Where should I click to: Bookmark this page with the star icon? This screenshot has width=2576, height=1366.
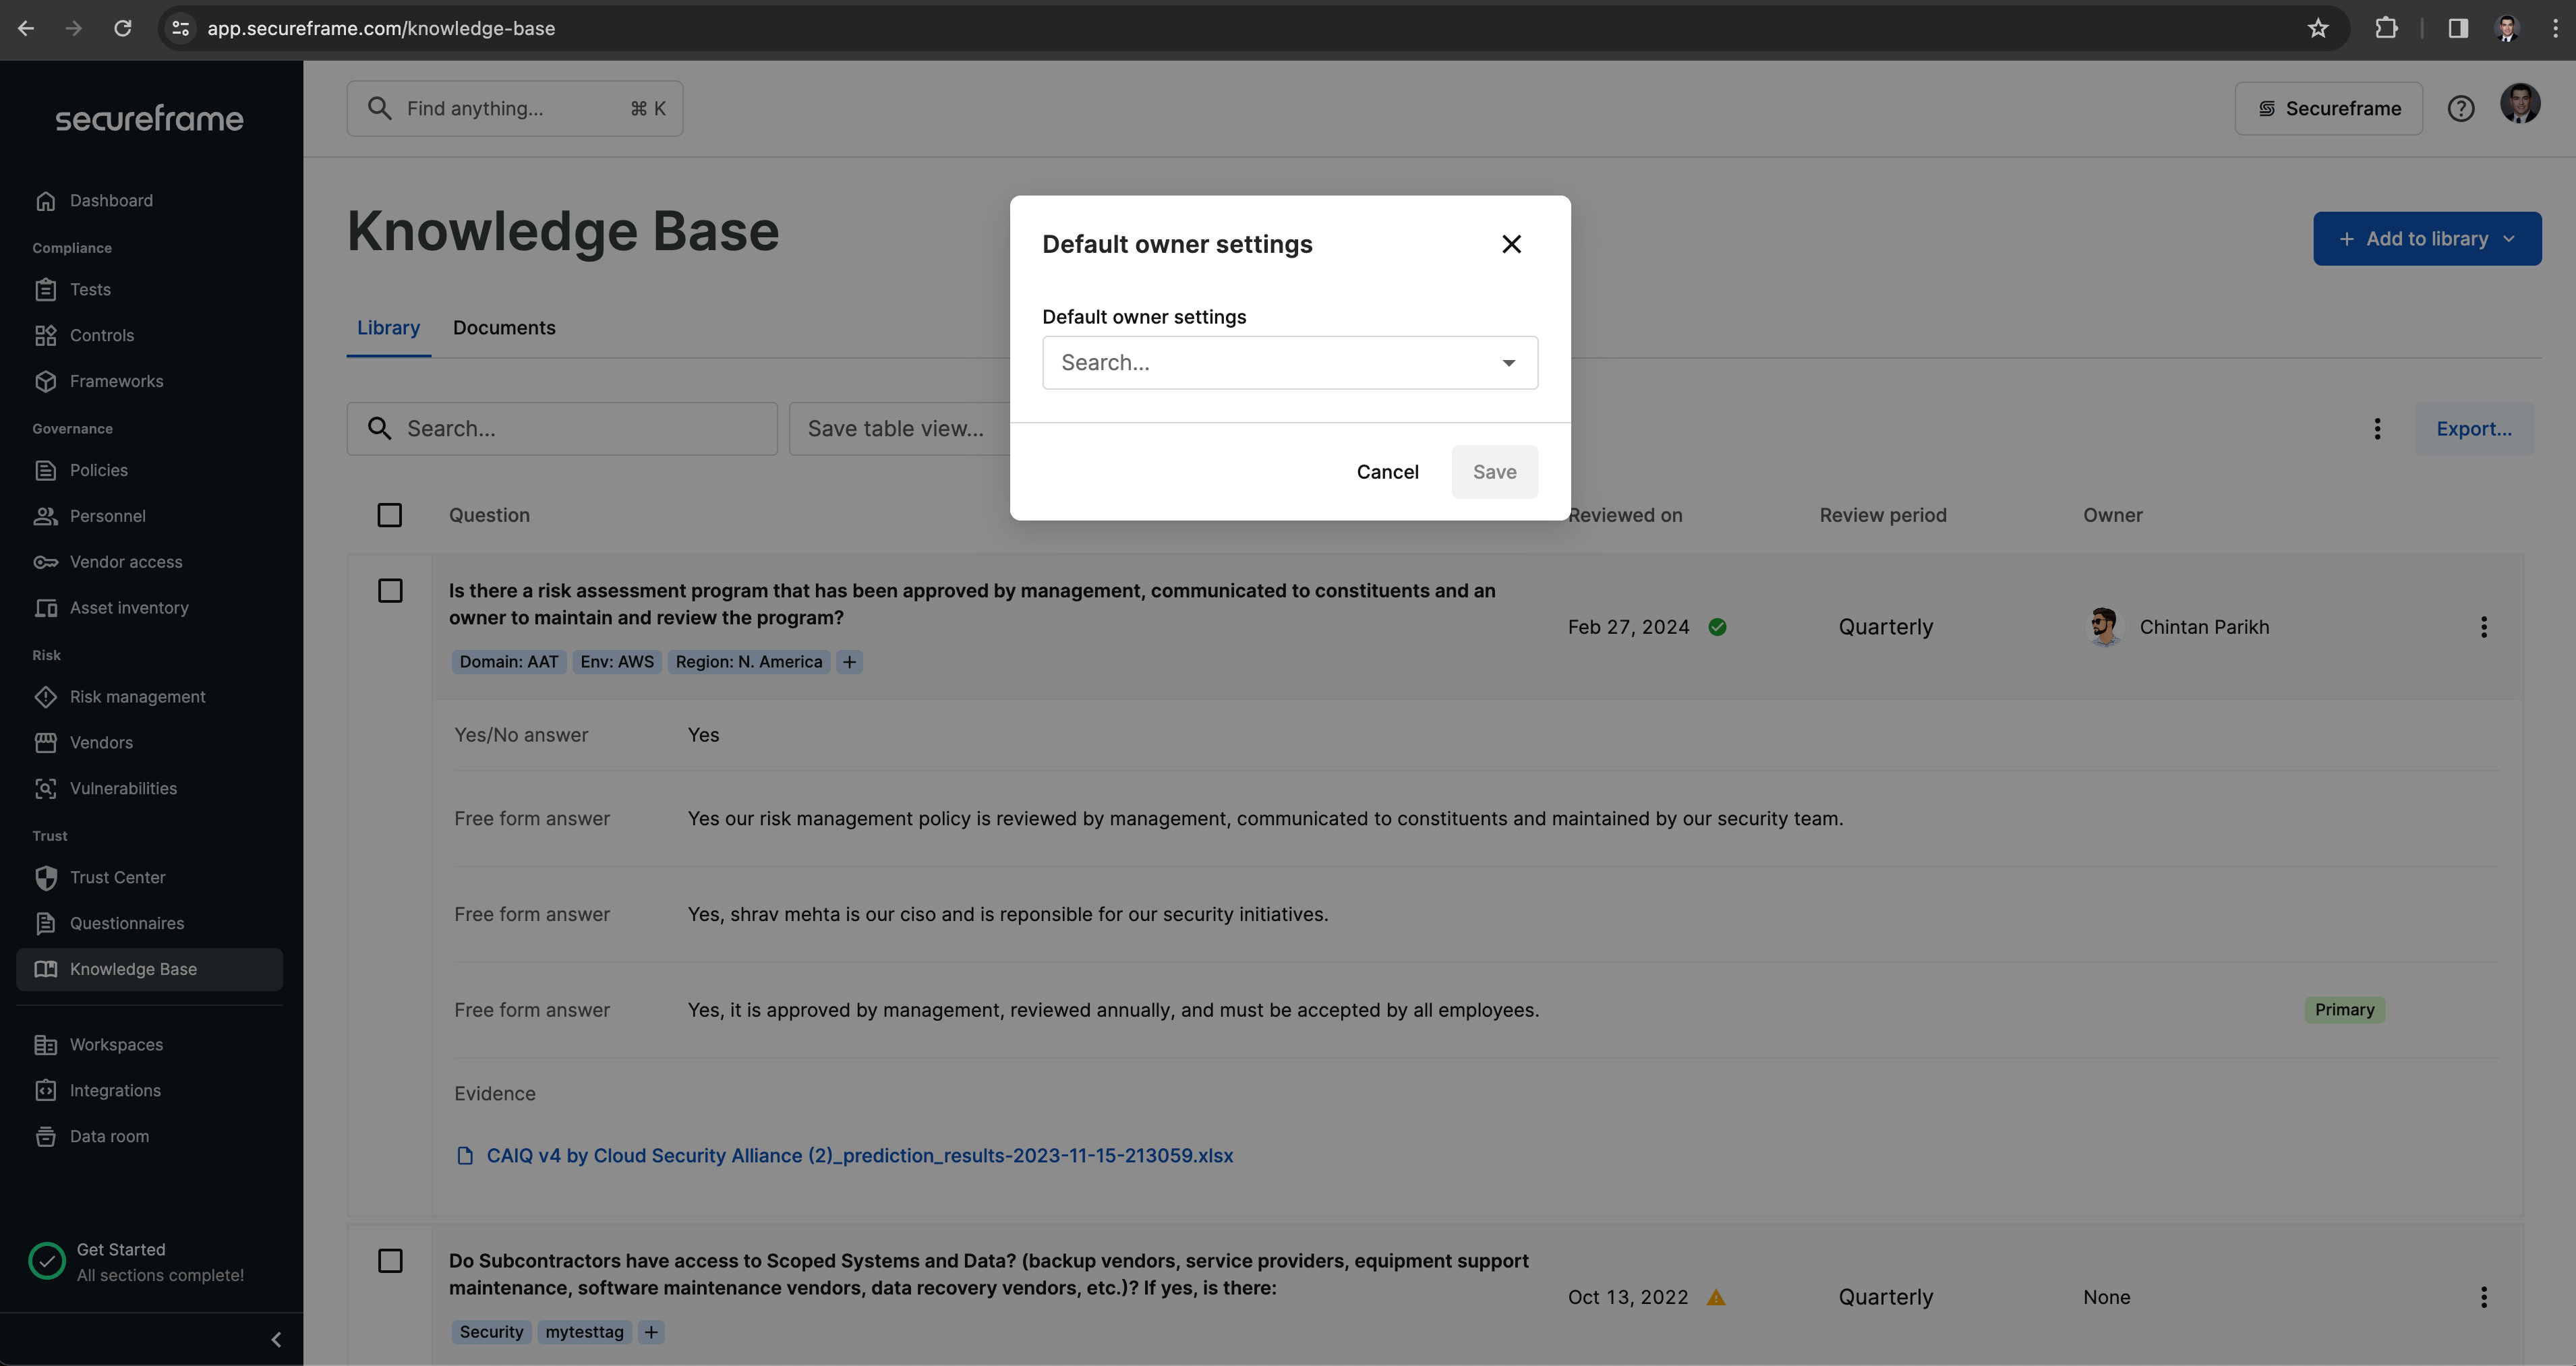(x=2318, y=29)
